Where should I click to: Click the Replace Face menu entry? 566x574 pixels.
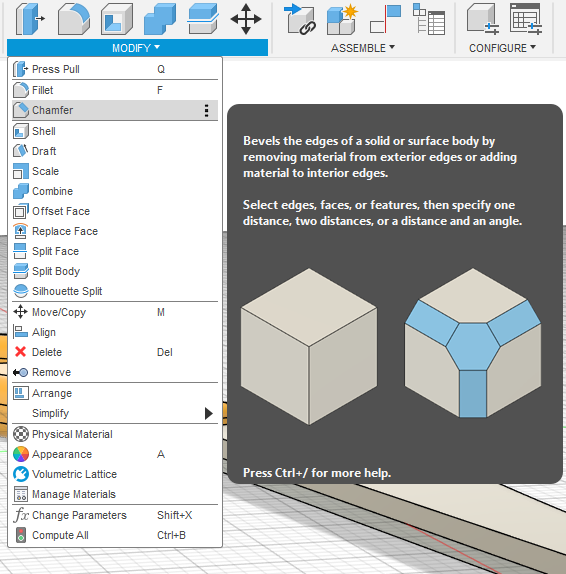[x=115, y=231]
